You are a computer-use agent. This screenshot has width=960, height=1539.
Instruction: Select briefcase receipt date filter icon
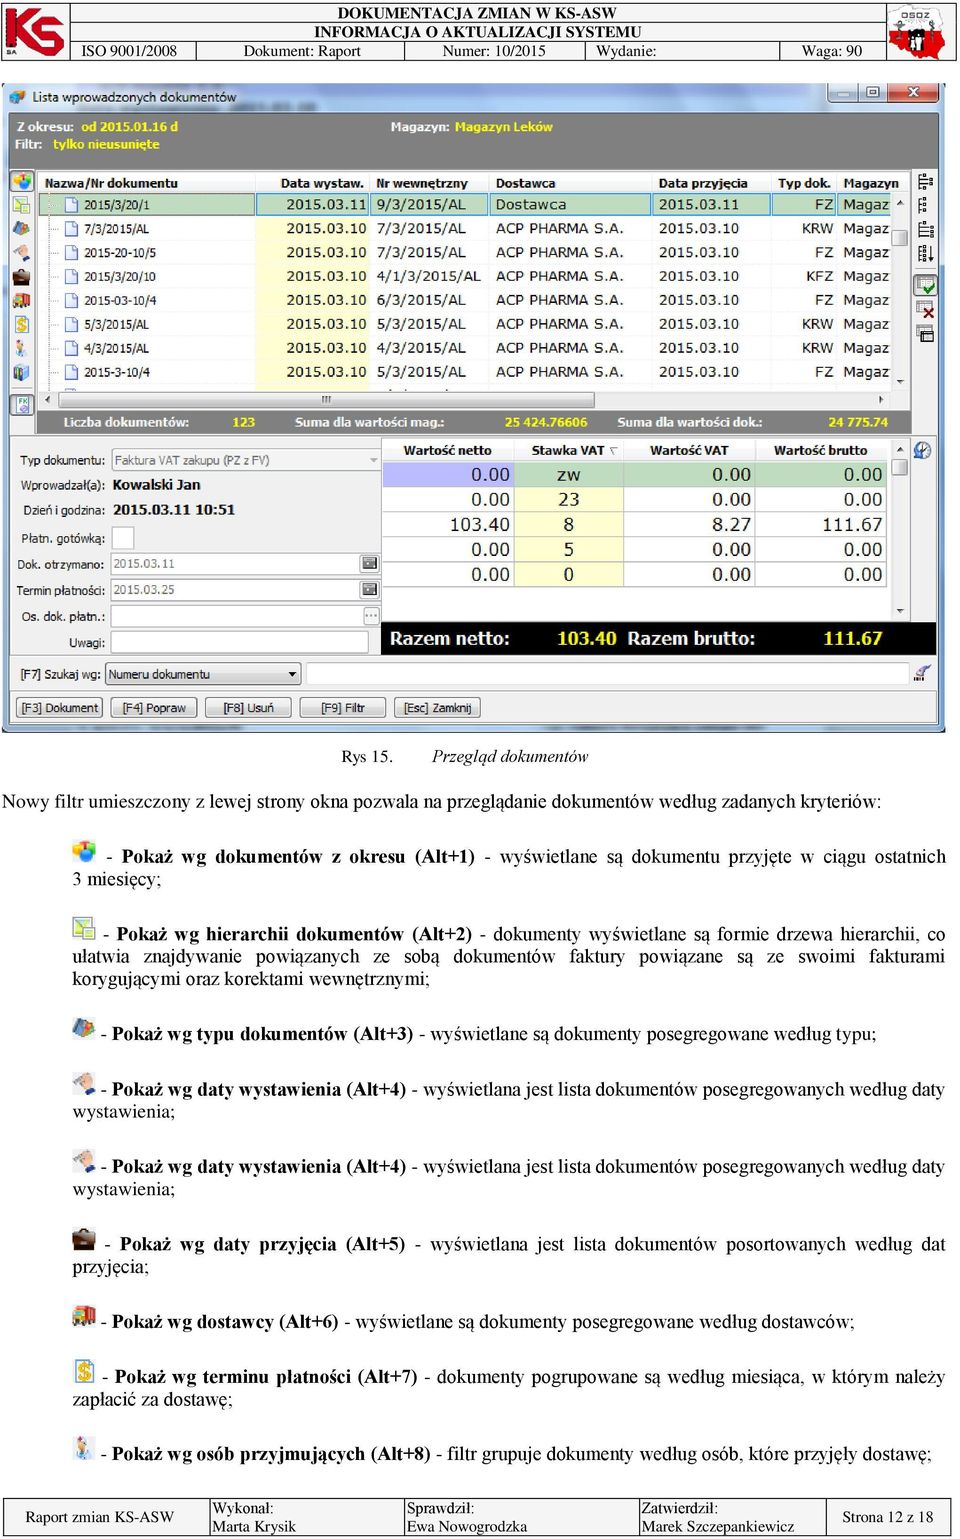(x=21, y=276)
